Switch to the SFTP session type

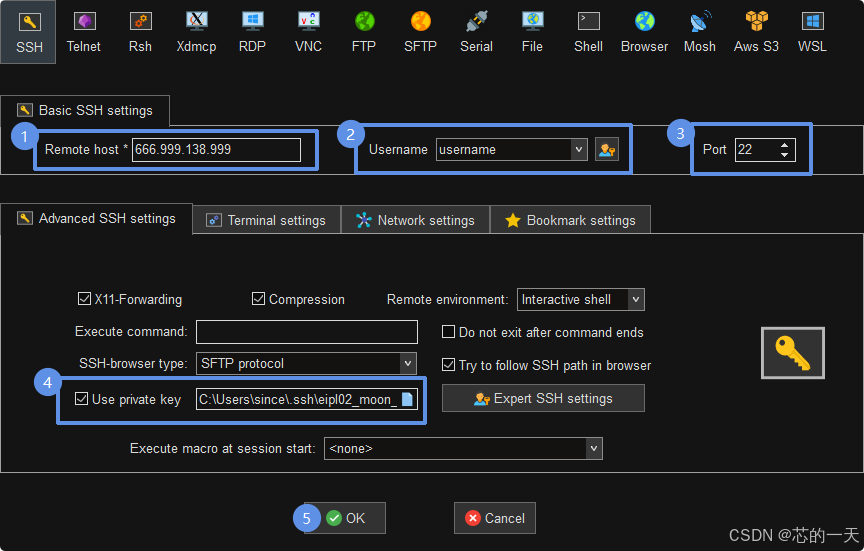(x=420, y=32)
